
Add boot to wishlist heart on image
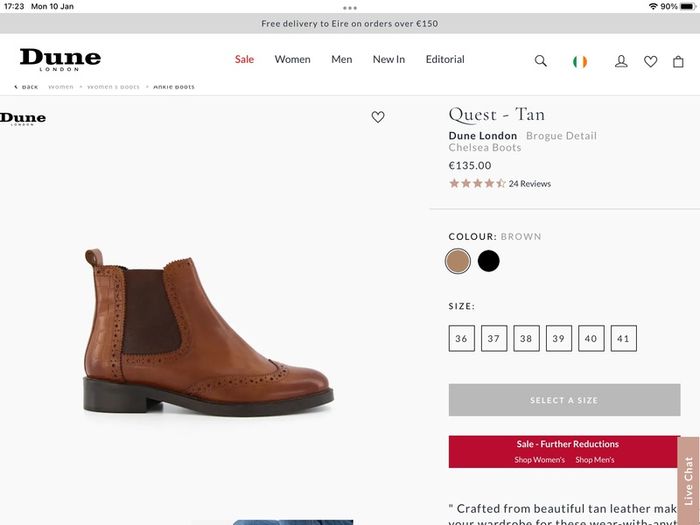tap(378, 117)
